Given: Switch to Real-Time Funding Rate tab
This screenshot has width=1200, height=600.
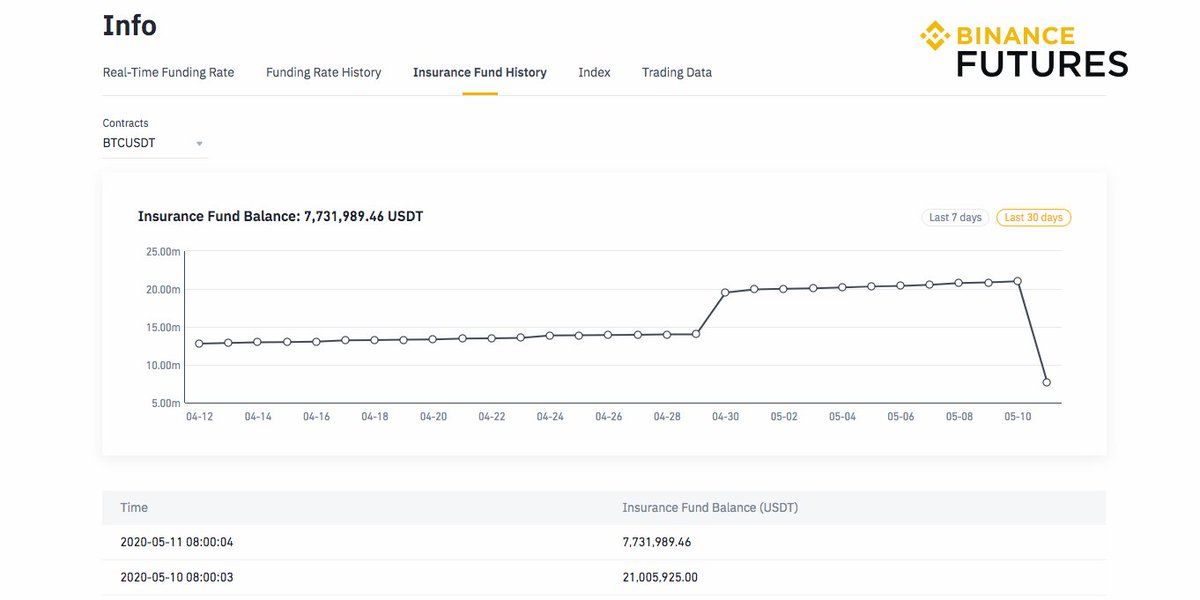Looking at the screenshot, I should click(168, 72).
